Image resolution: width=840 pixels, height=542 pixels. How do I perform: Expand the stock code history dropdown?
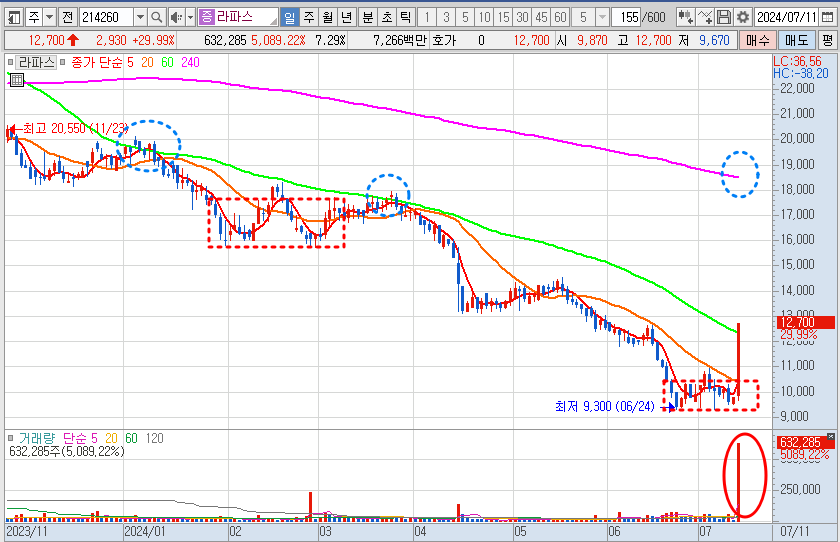pos(140,18)
